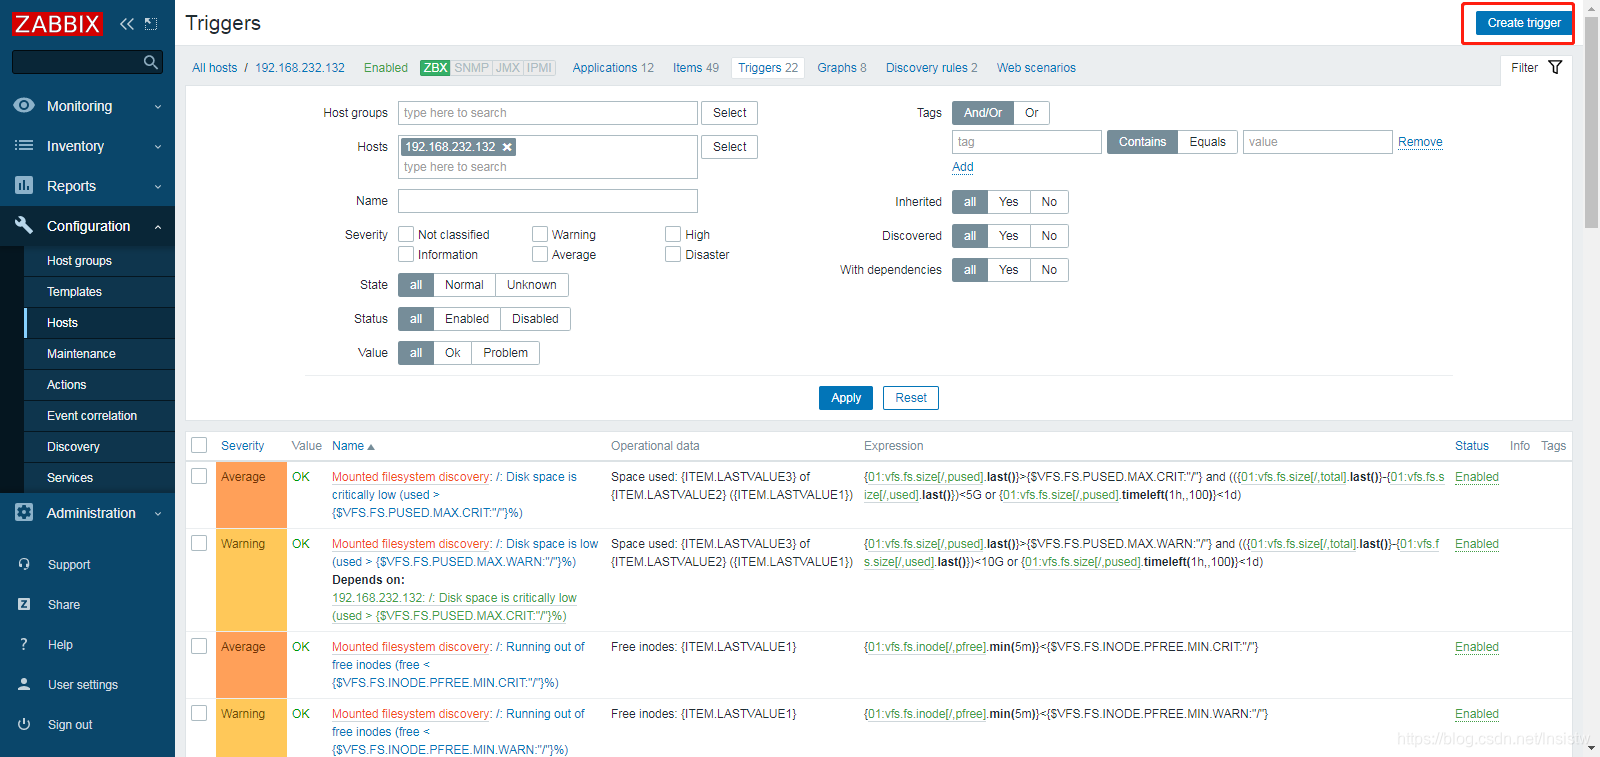Collapse the sidebar with double-arrow icon
The image size is (1600, 757).
tap(127, 23)
